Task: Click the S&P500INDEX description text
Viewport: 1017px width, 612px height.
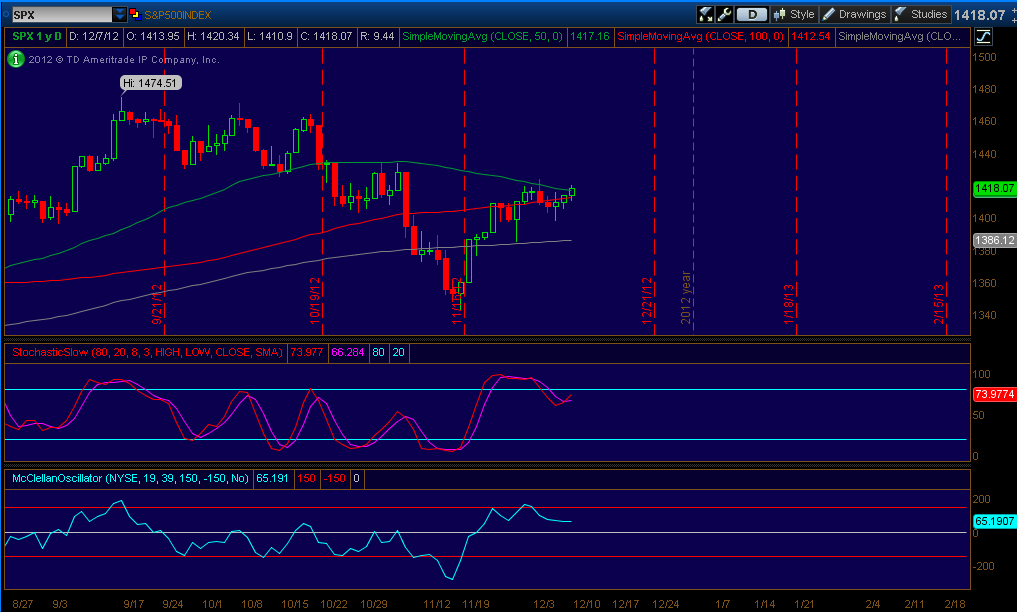Action: [x=178, y=14]
